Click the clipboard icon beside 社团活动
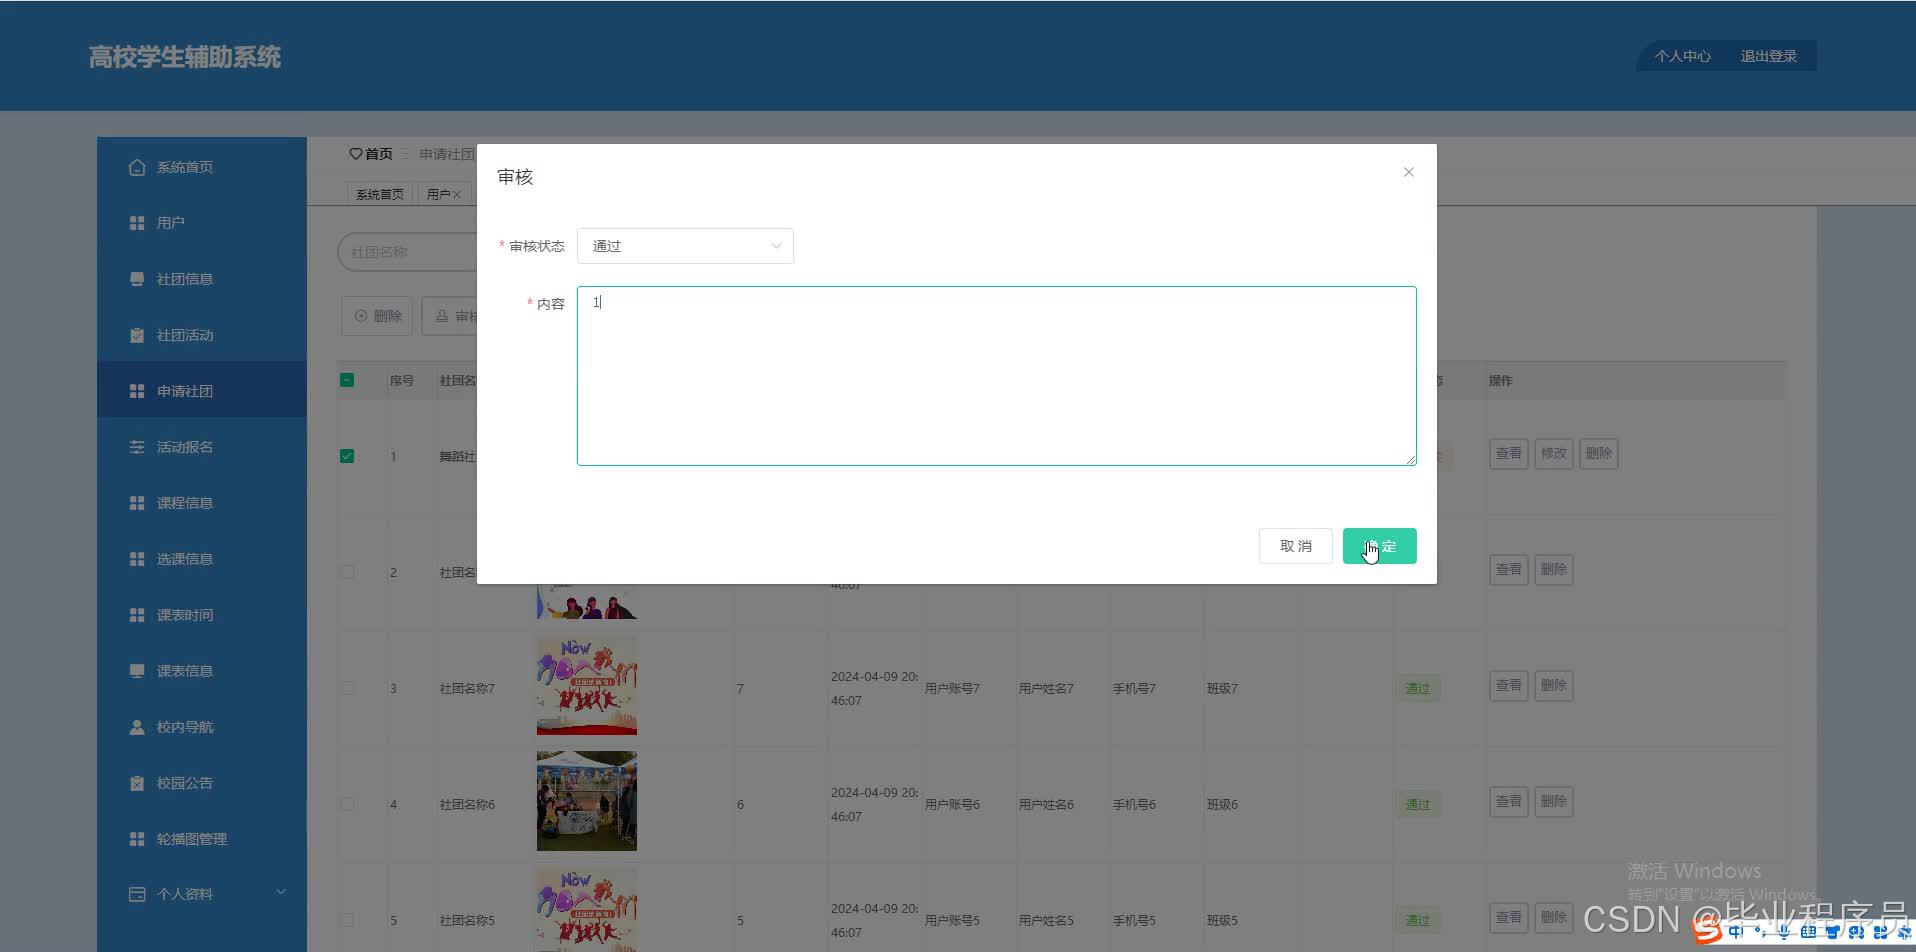 tap(137, 335)
